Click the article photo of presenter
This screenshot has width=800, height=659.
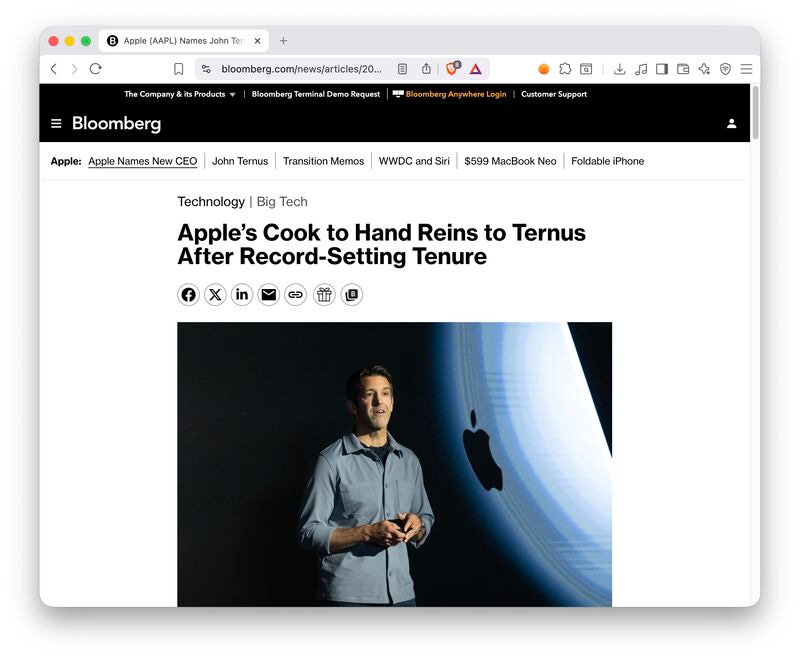pyautogui.click(x=394, y=464)
